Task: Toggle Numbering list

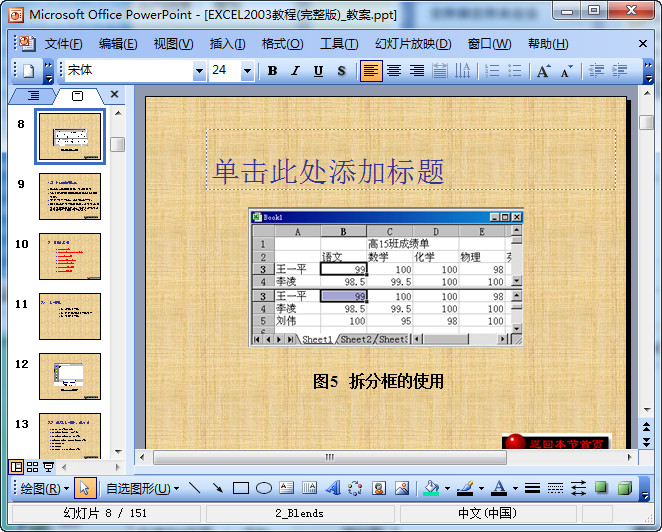Action: coord(491,71)
